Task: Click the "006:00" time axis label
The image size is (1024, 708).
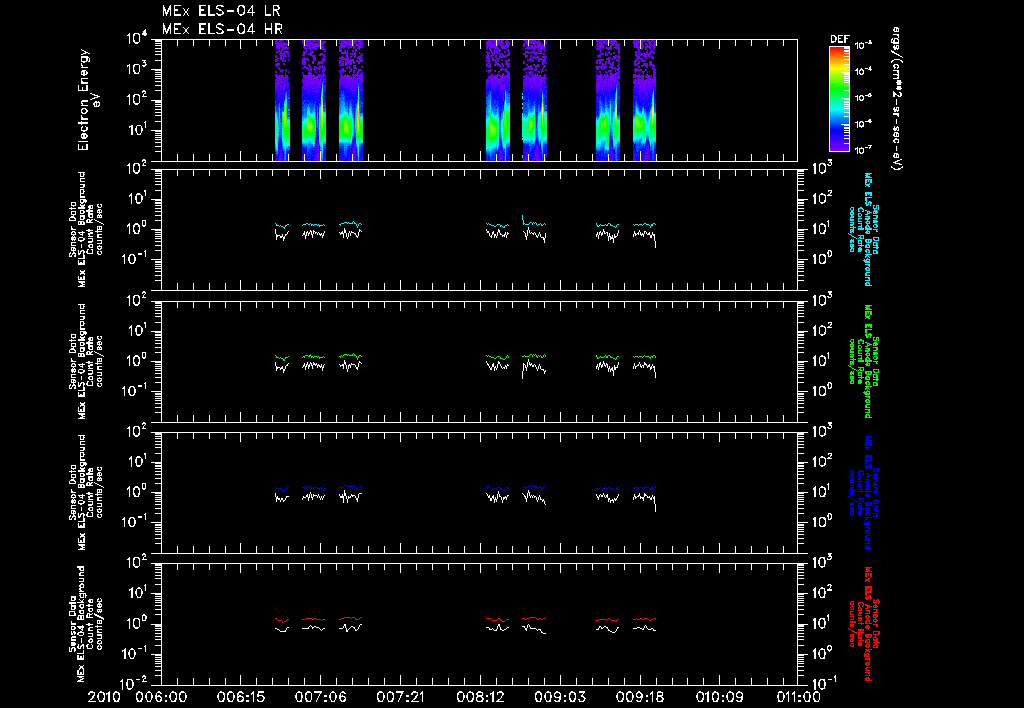Action: (x=161, y=698)
